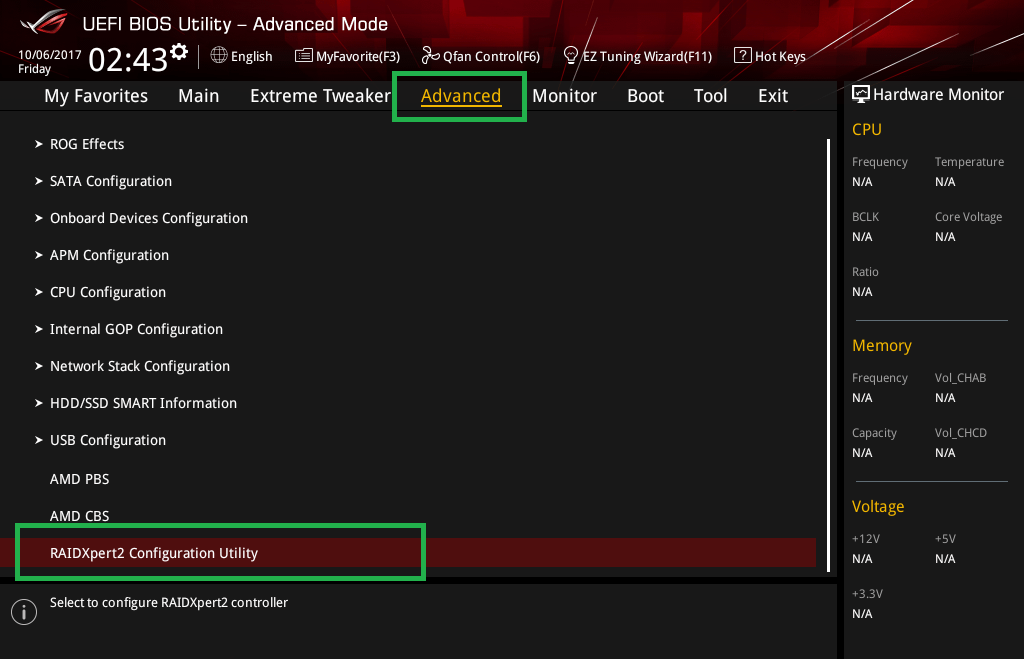Open Onboard Devices Configuration
Viewport: 1024px width, 659px height.
[149, 218]
